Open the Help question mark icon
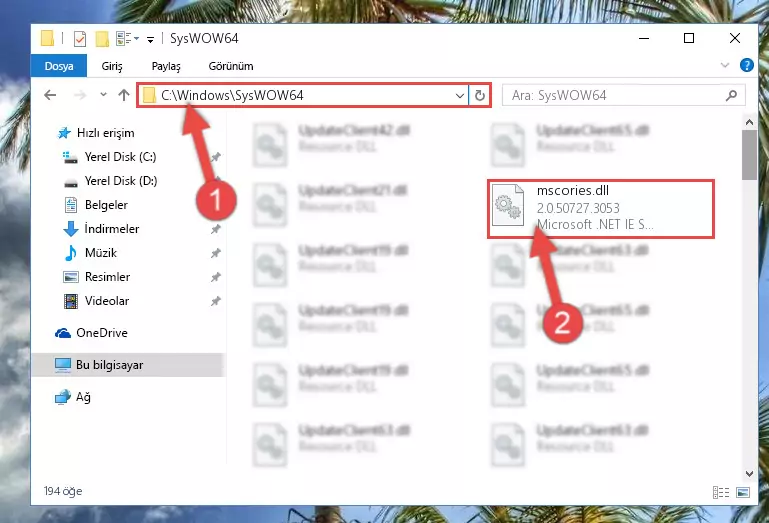Screen dimensions: 769x523 (746, 65)
